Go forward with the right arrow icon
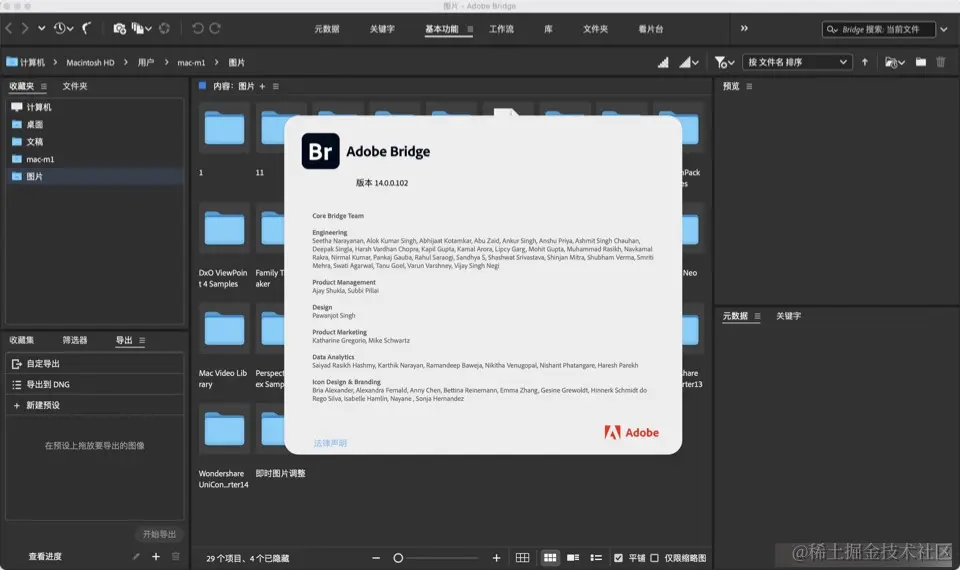Viewport: 960px width, 570px height. pos(25,28)
